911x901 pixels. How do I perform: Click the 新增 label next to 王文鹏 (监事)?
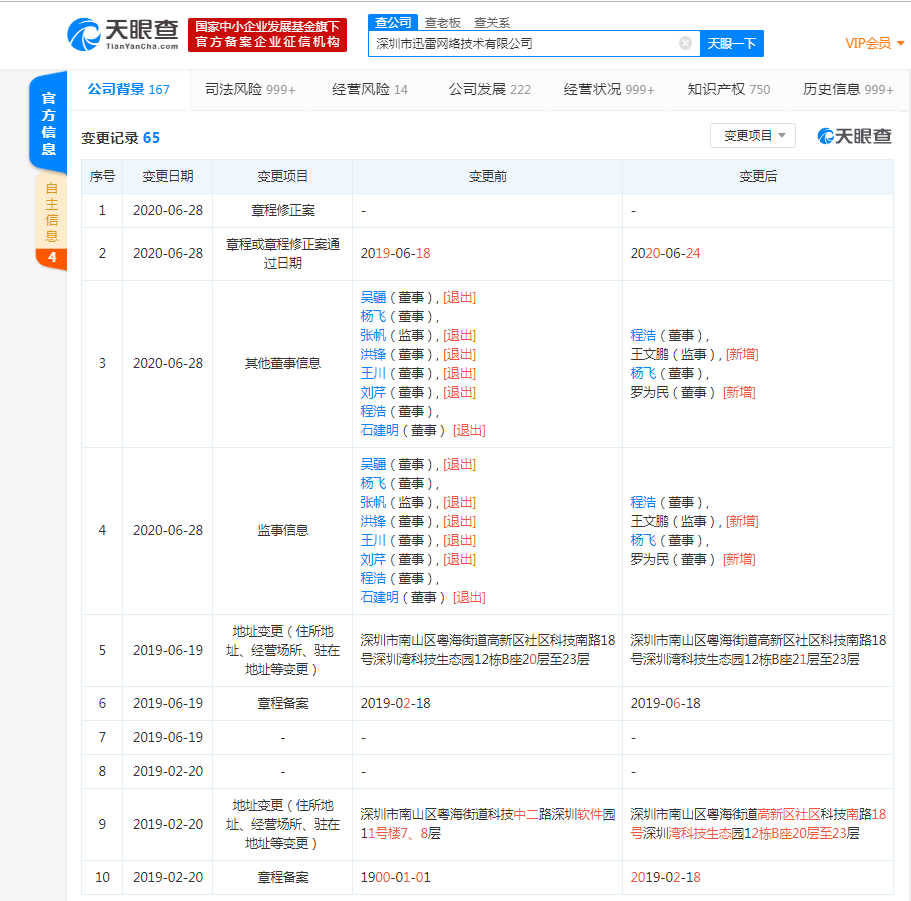pyautogui.click(x=742, y=353)
